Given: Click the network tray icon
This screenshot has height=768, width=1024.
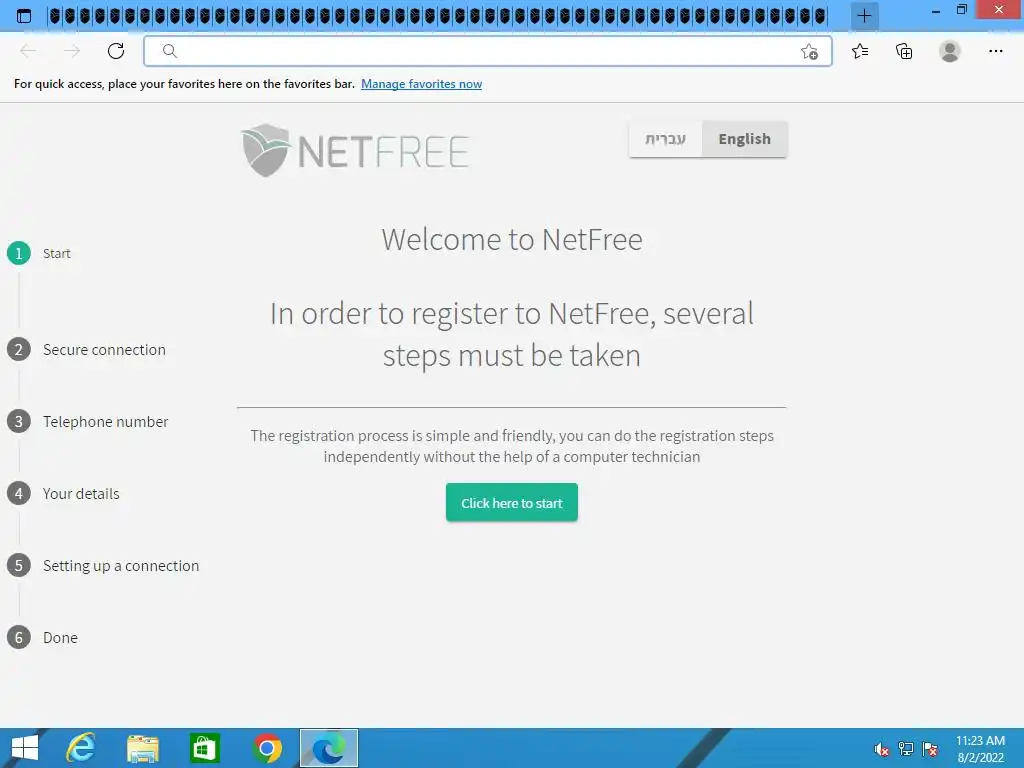Looking at the screenshot, I should pyautogui.click(x=906, y=749).
